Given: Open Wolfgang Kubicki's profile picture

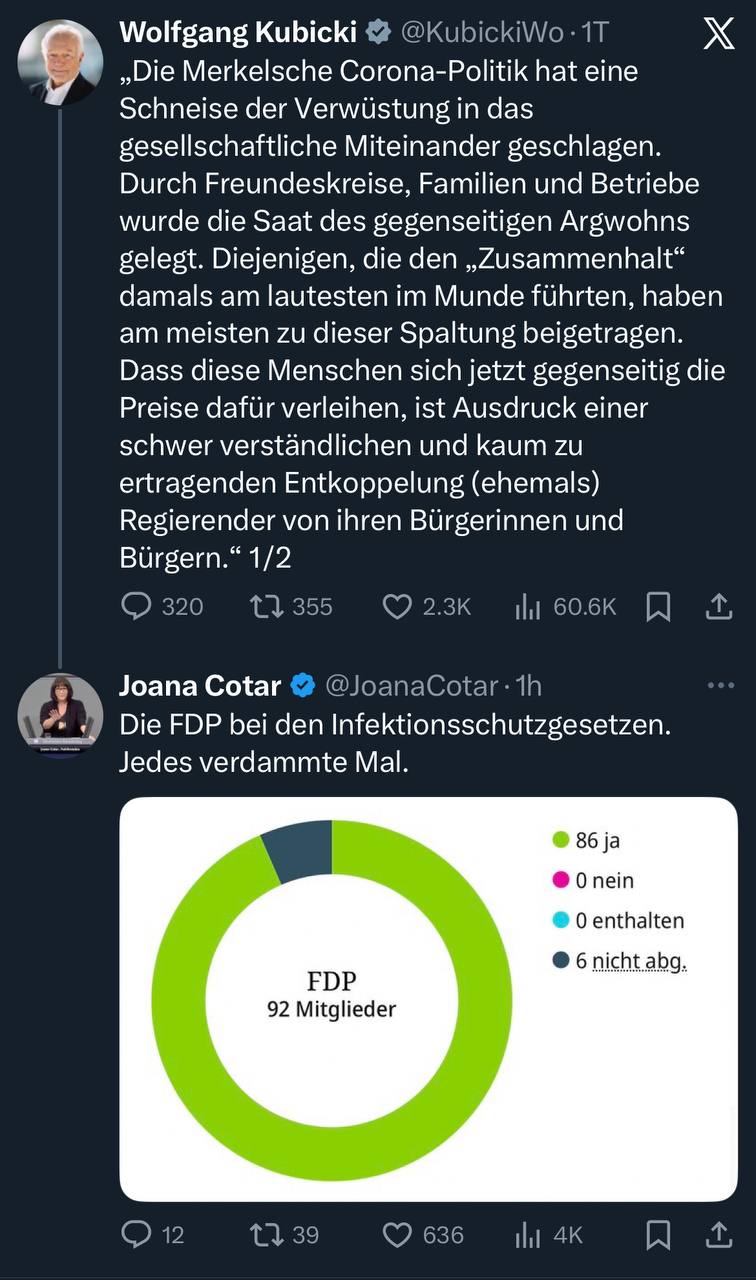Looking at the screenshot, I should click(x=60, y=62).
